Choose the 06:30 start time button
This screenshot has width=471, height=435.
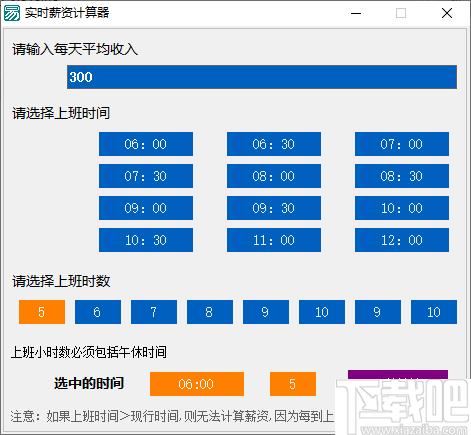274,144
